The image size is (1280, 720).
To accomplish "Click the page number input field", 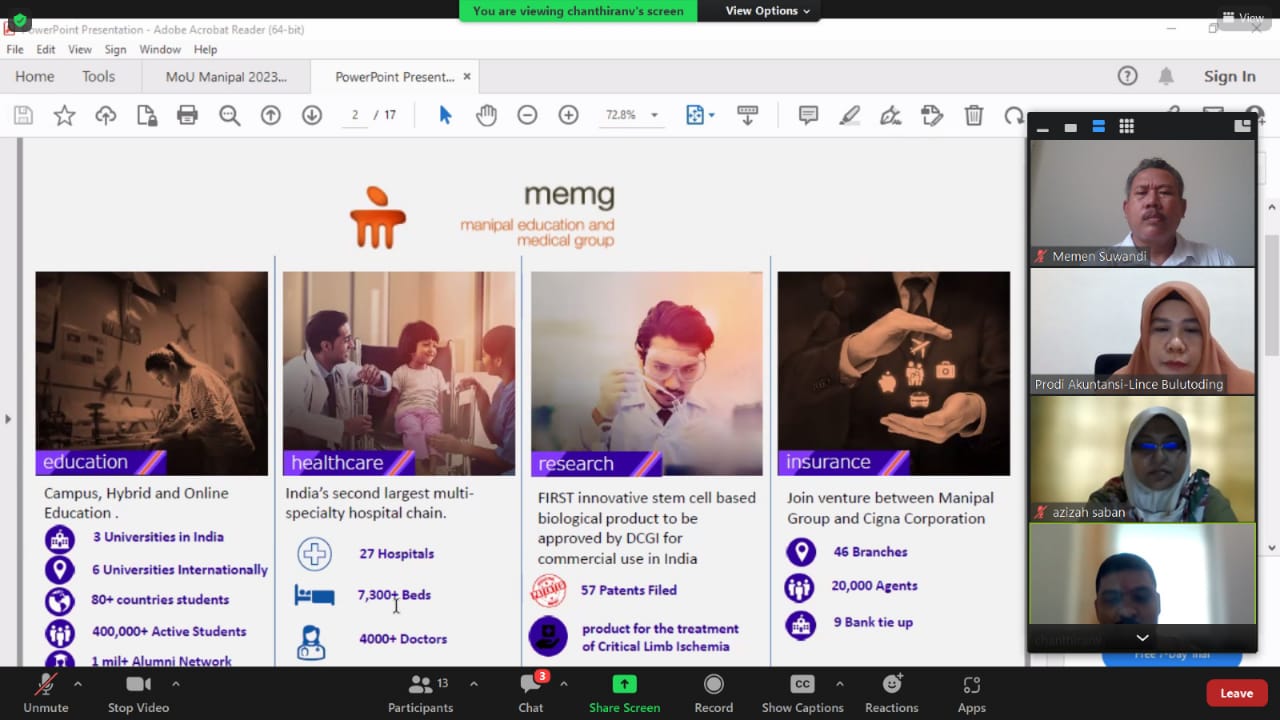I will point(354,115).
